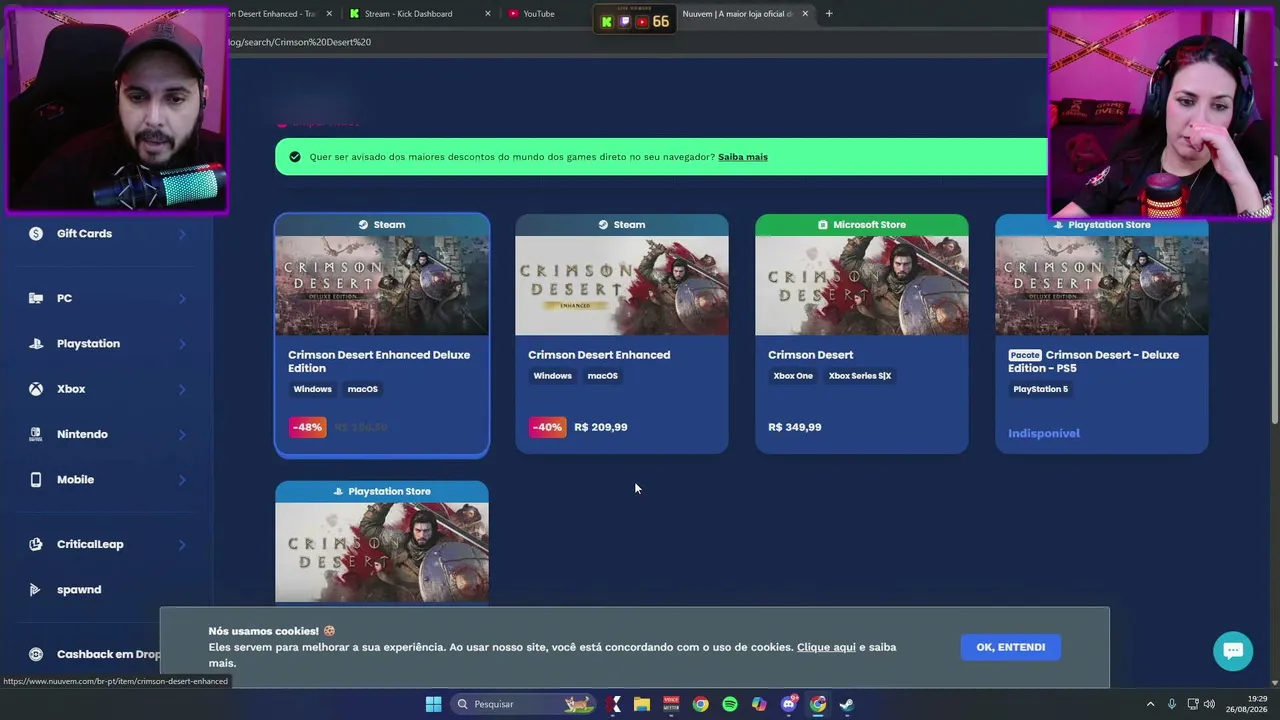
Task: Click the Xbox logo icon in the sidebar
Action: coord(36,389)
